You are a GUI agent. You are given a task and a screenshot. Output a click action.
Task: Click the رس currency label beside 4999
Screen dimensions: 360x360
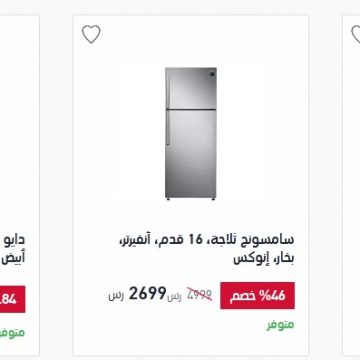click(x=174, y=297)
